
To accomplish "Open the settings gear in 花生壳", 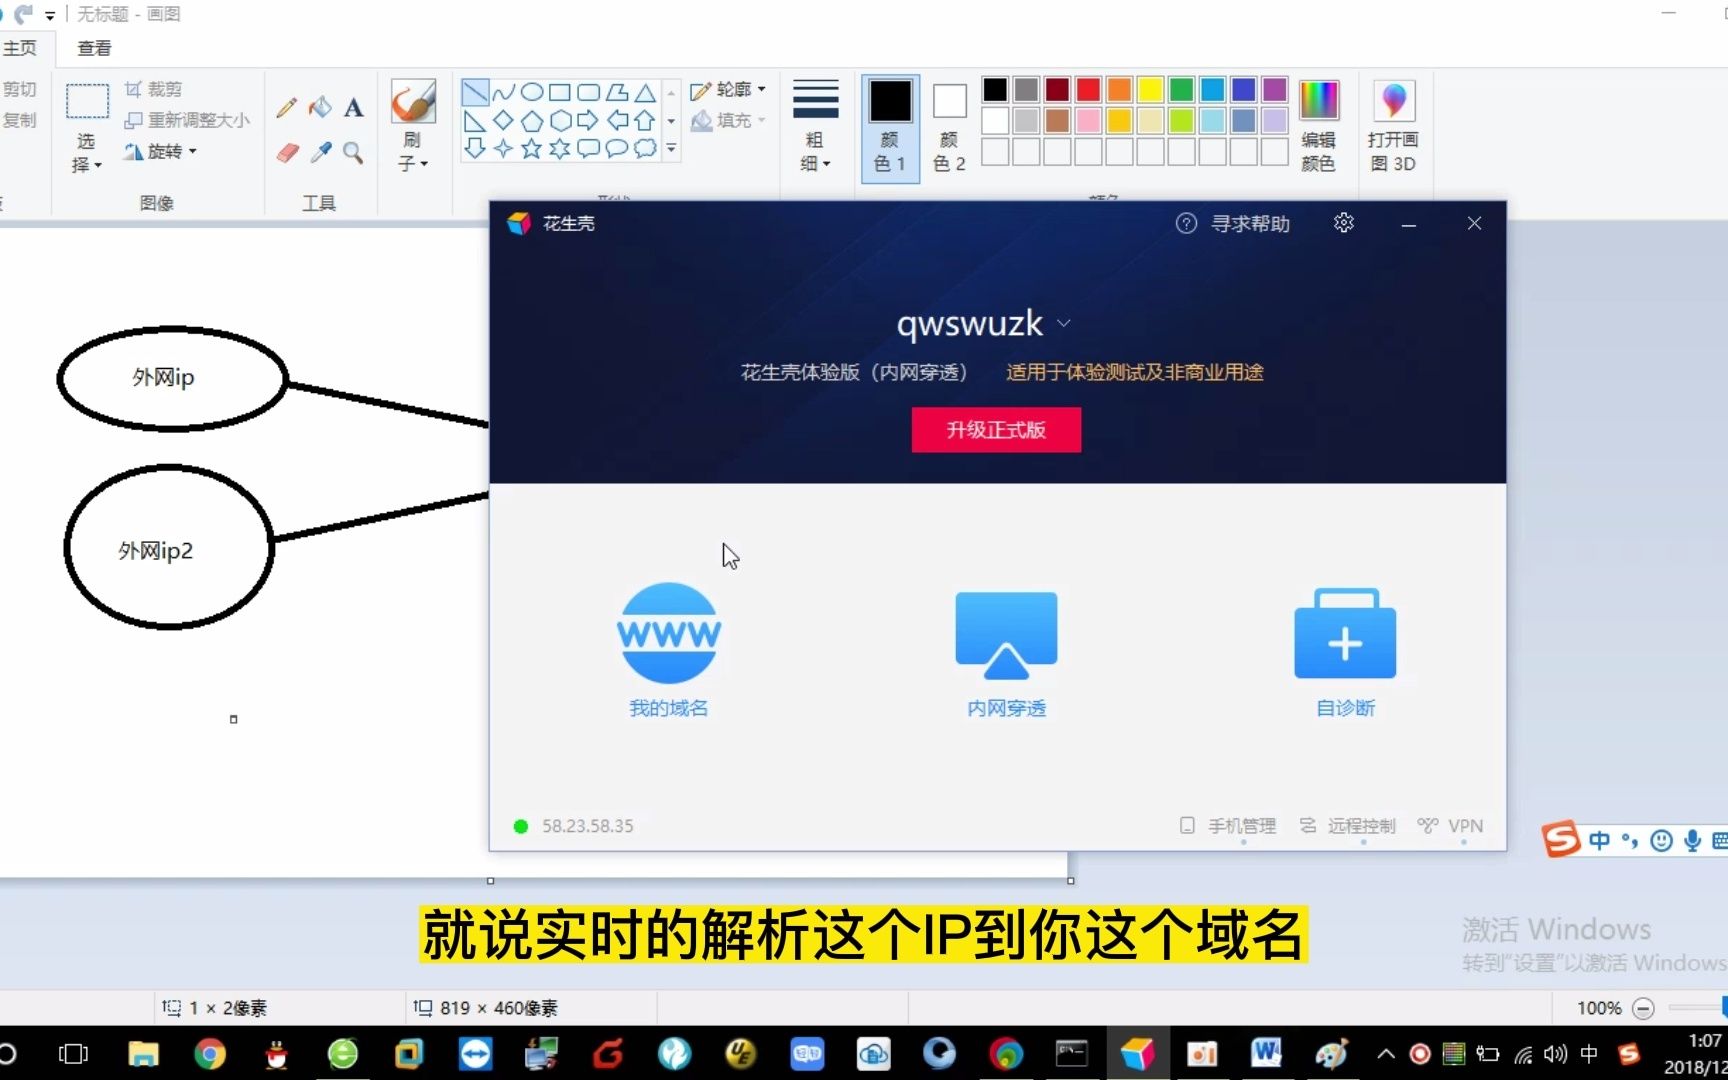I will (x=1344, y=223).
